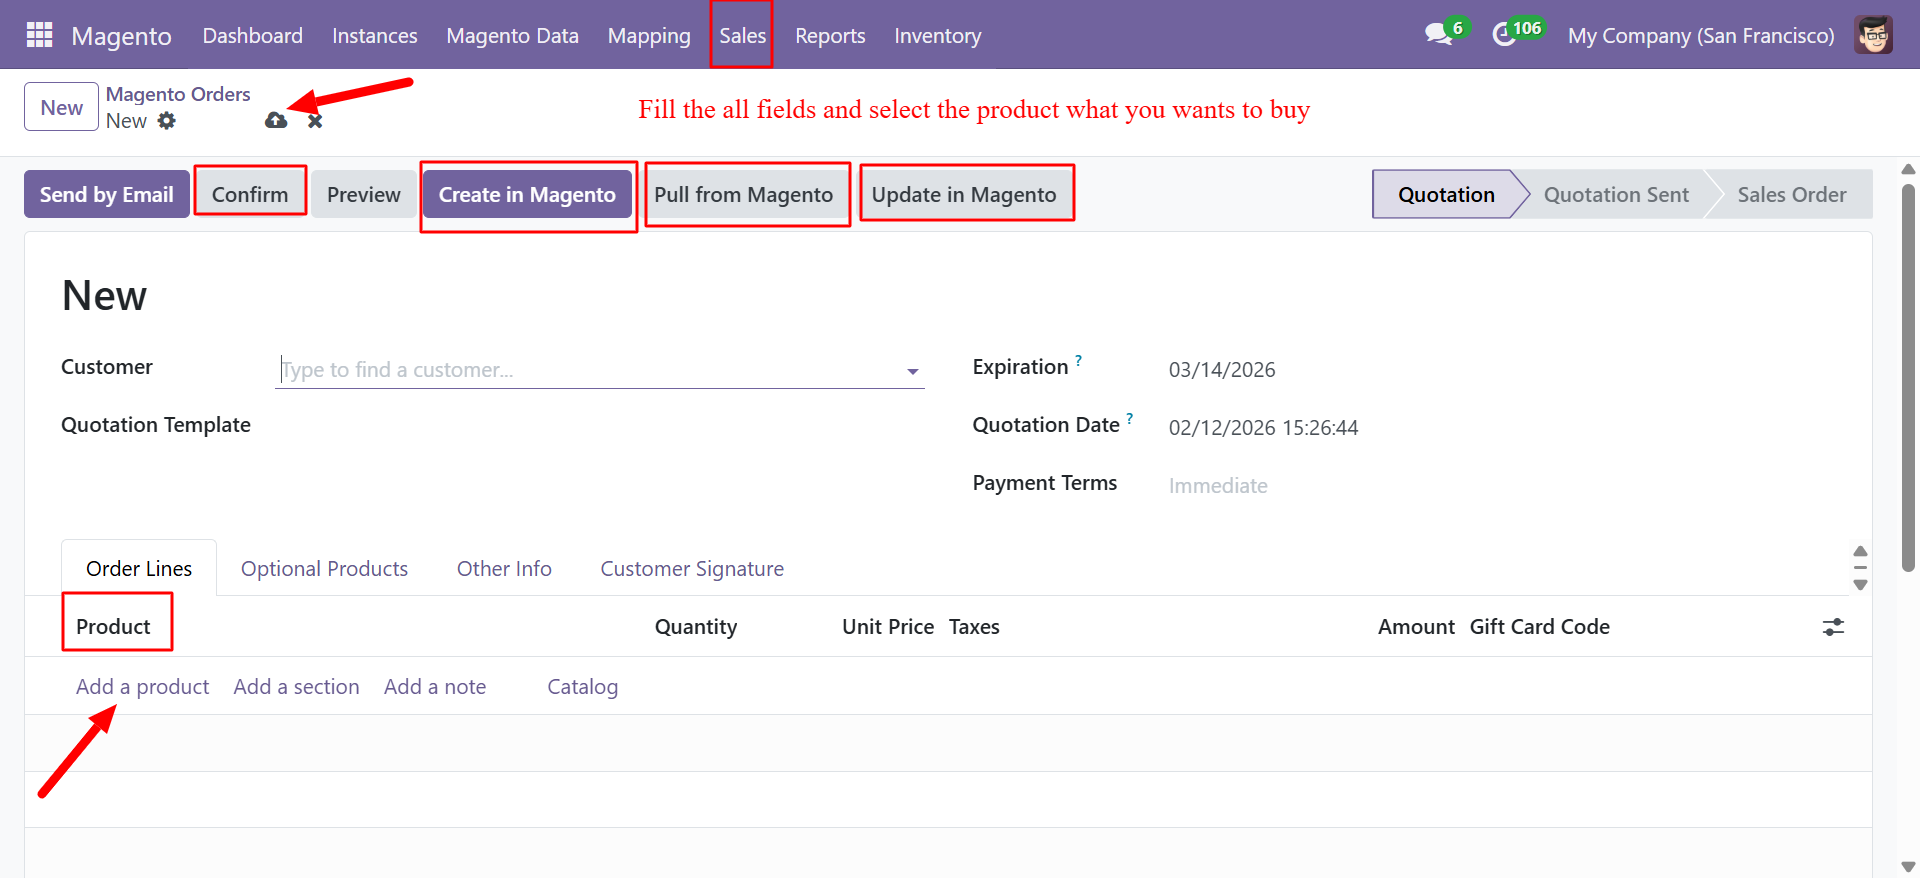Image resolution: width=1920 pixels, height=878 pixels.
Task: Open the Reports menu
Action: coord(830,35)
